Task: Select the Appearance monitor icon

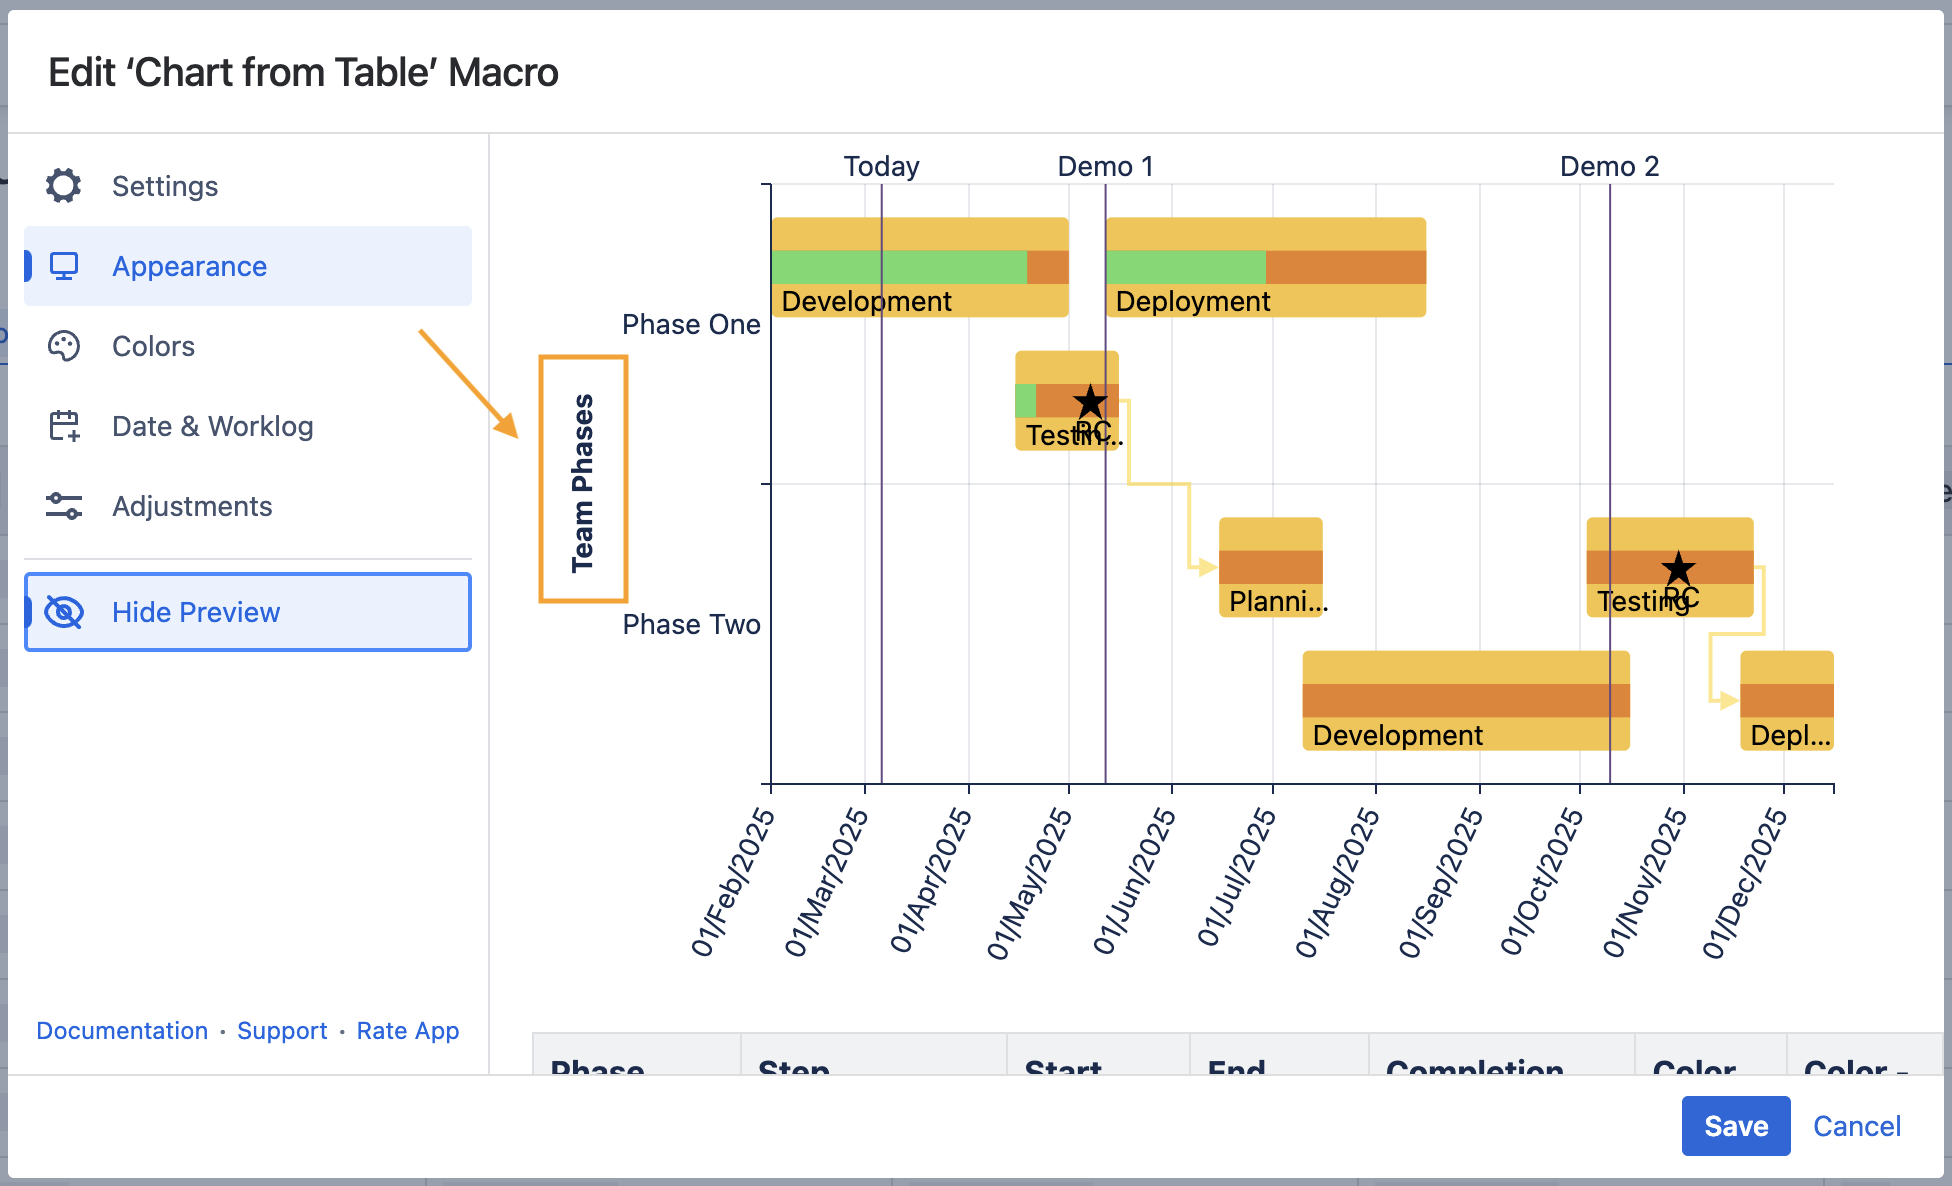Action: point(64,266)
